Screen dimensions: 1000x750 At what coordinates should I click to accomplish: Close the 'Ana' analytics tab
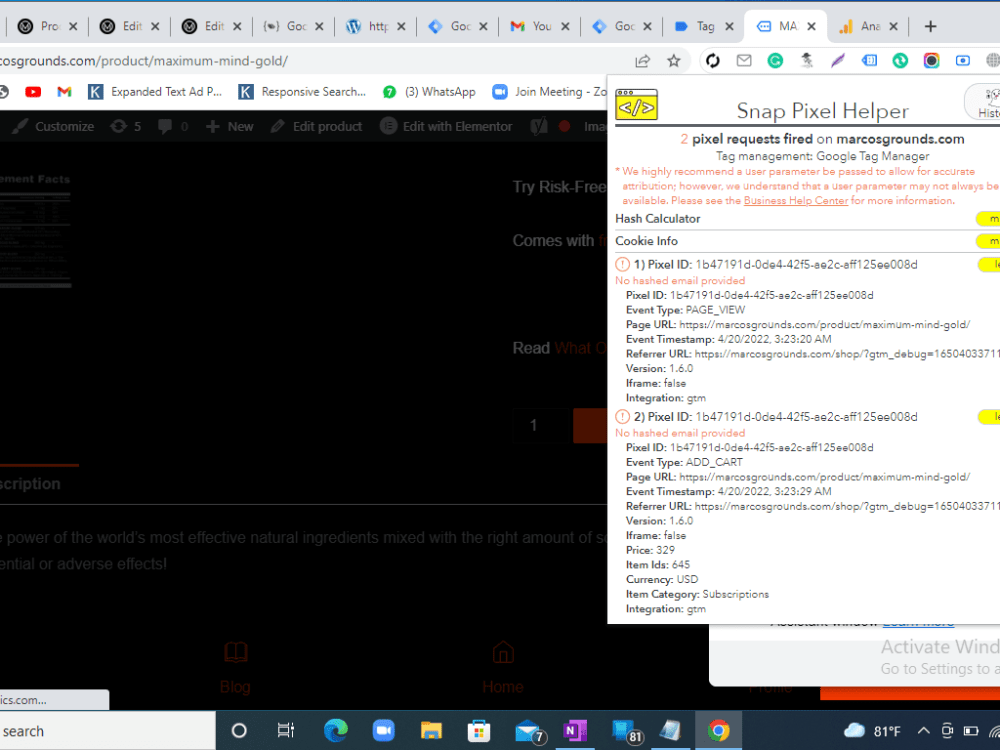tap(893, 26)
